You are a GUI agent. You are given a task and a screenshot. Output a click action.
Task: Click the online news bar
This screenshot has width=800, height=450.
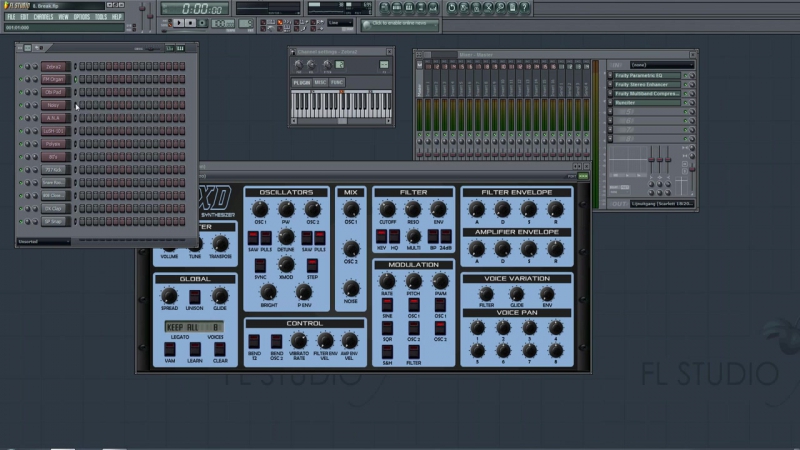[400, 24]
